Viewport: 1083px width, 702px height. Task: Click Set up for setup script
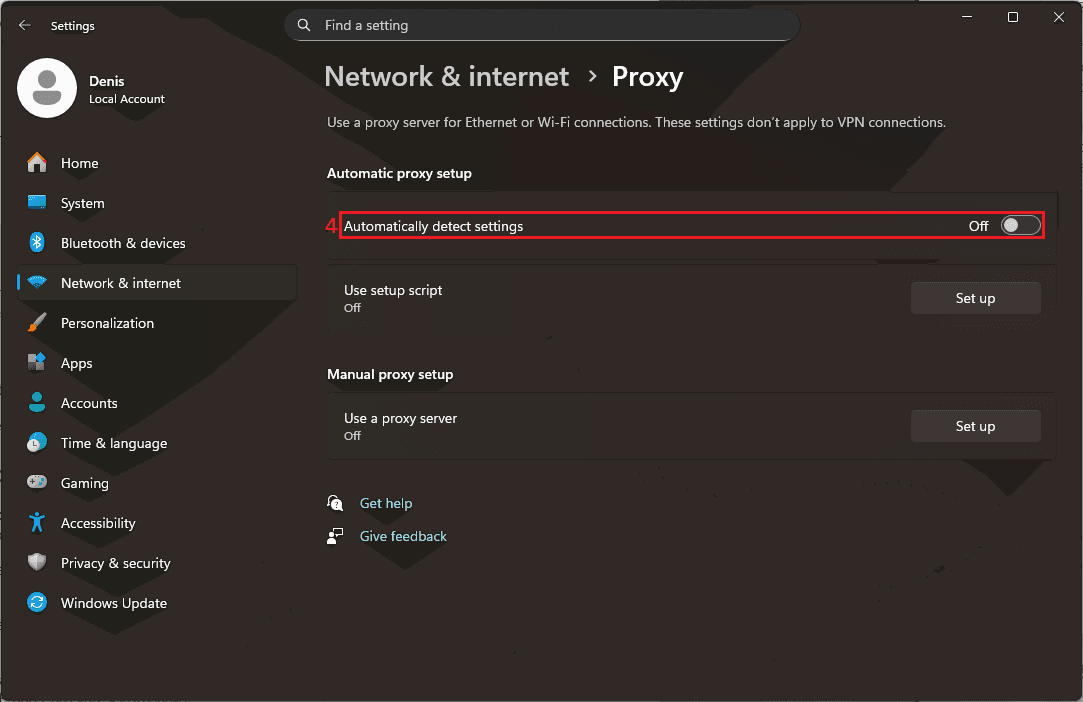(974, 298)
